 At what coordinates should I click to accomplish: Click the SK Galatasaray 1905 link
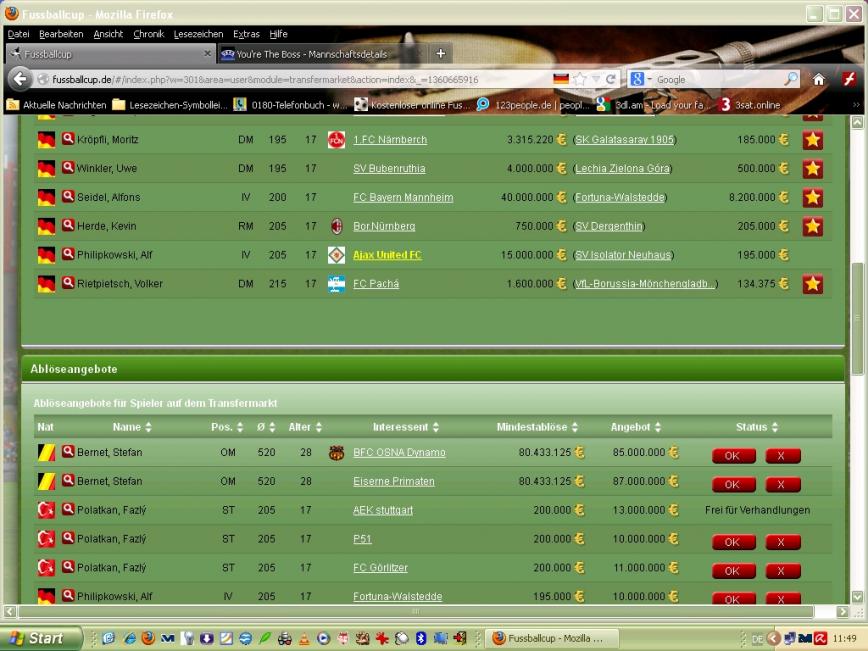click(624, 140)
